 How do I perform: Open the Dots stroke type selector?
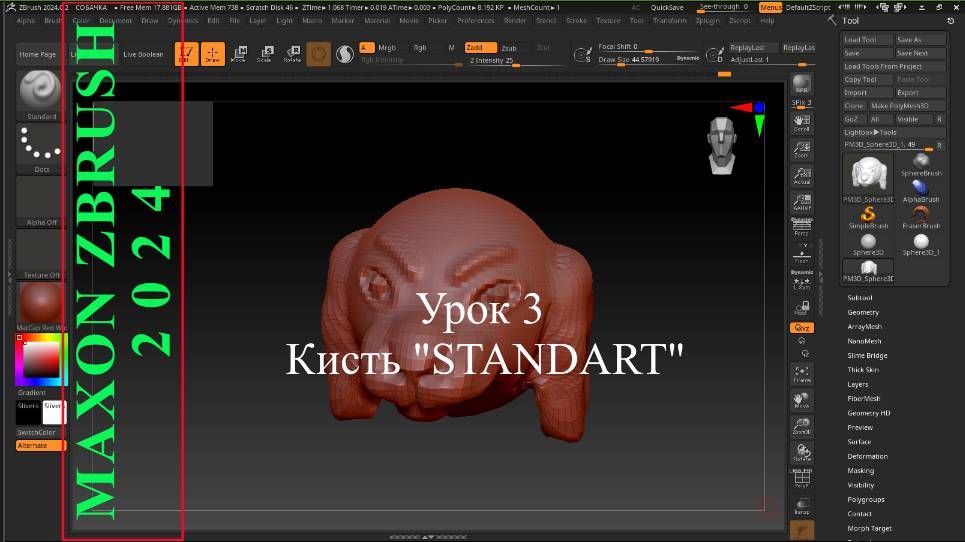(41, 148)
